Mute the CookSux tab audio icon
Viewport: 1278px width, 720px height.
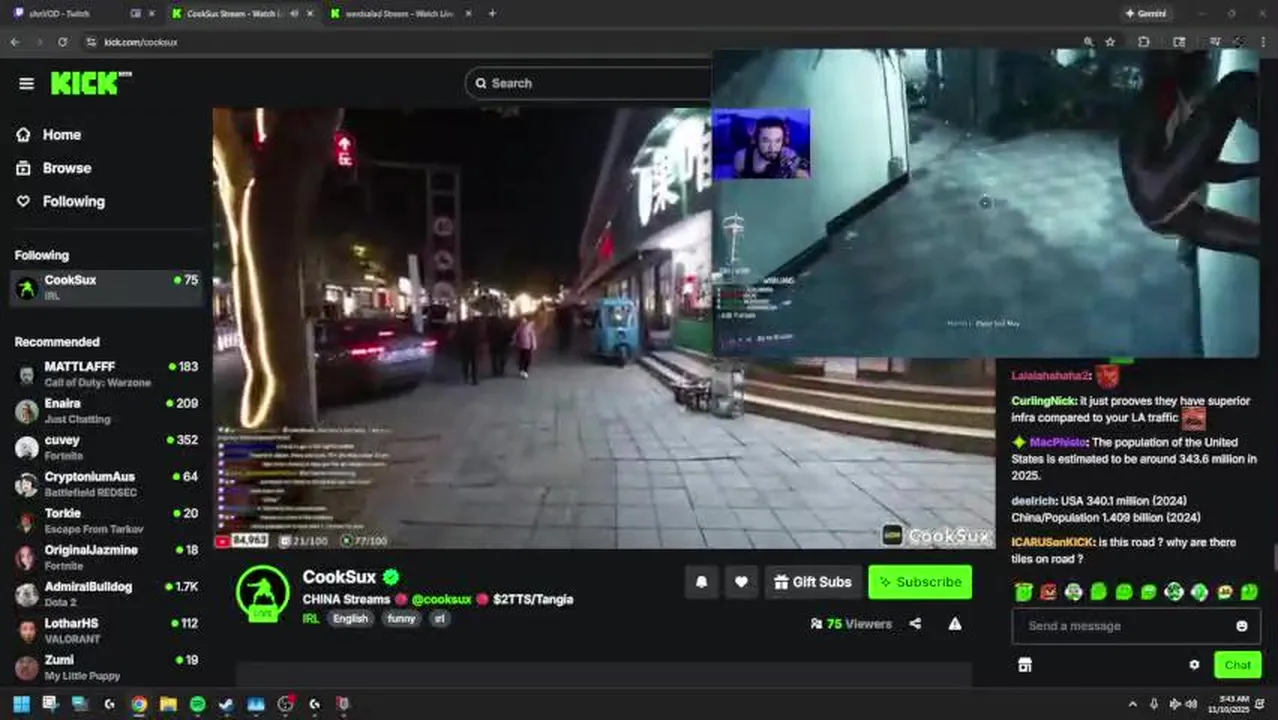pos(293,14)
